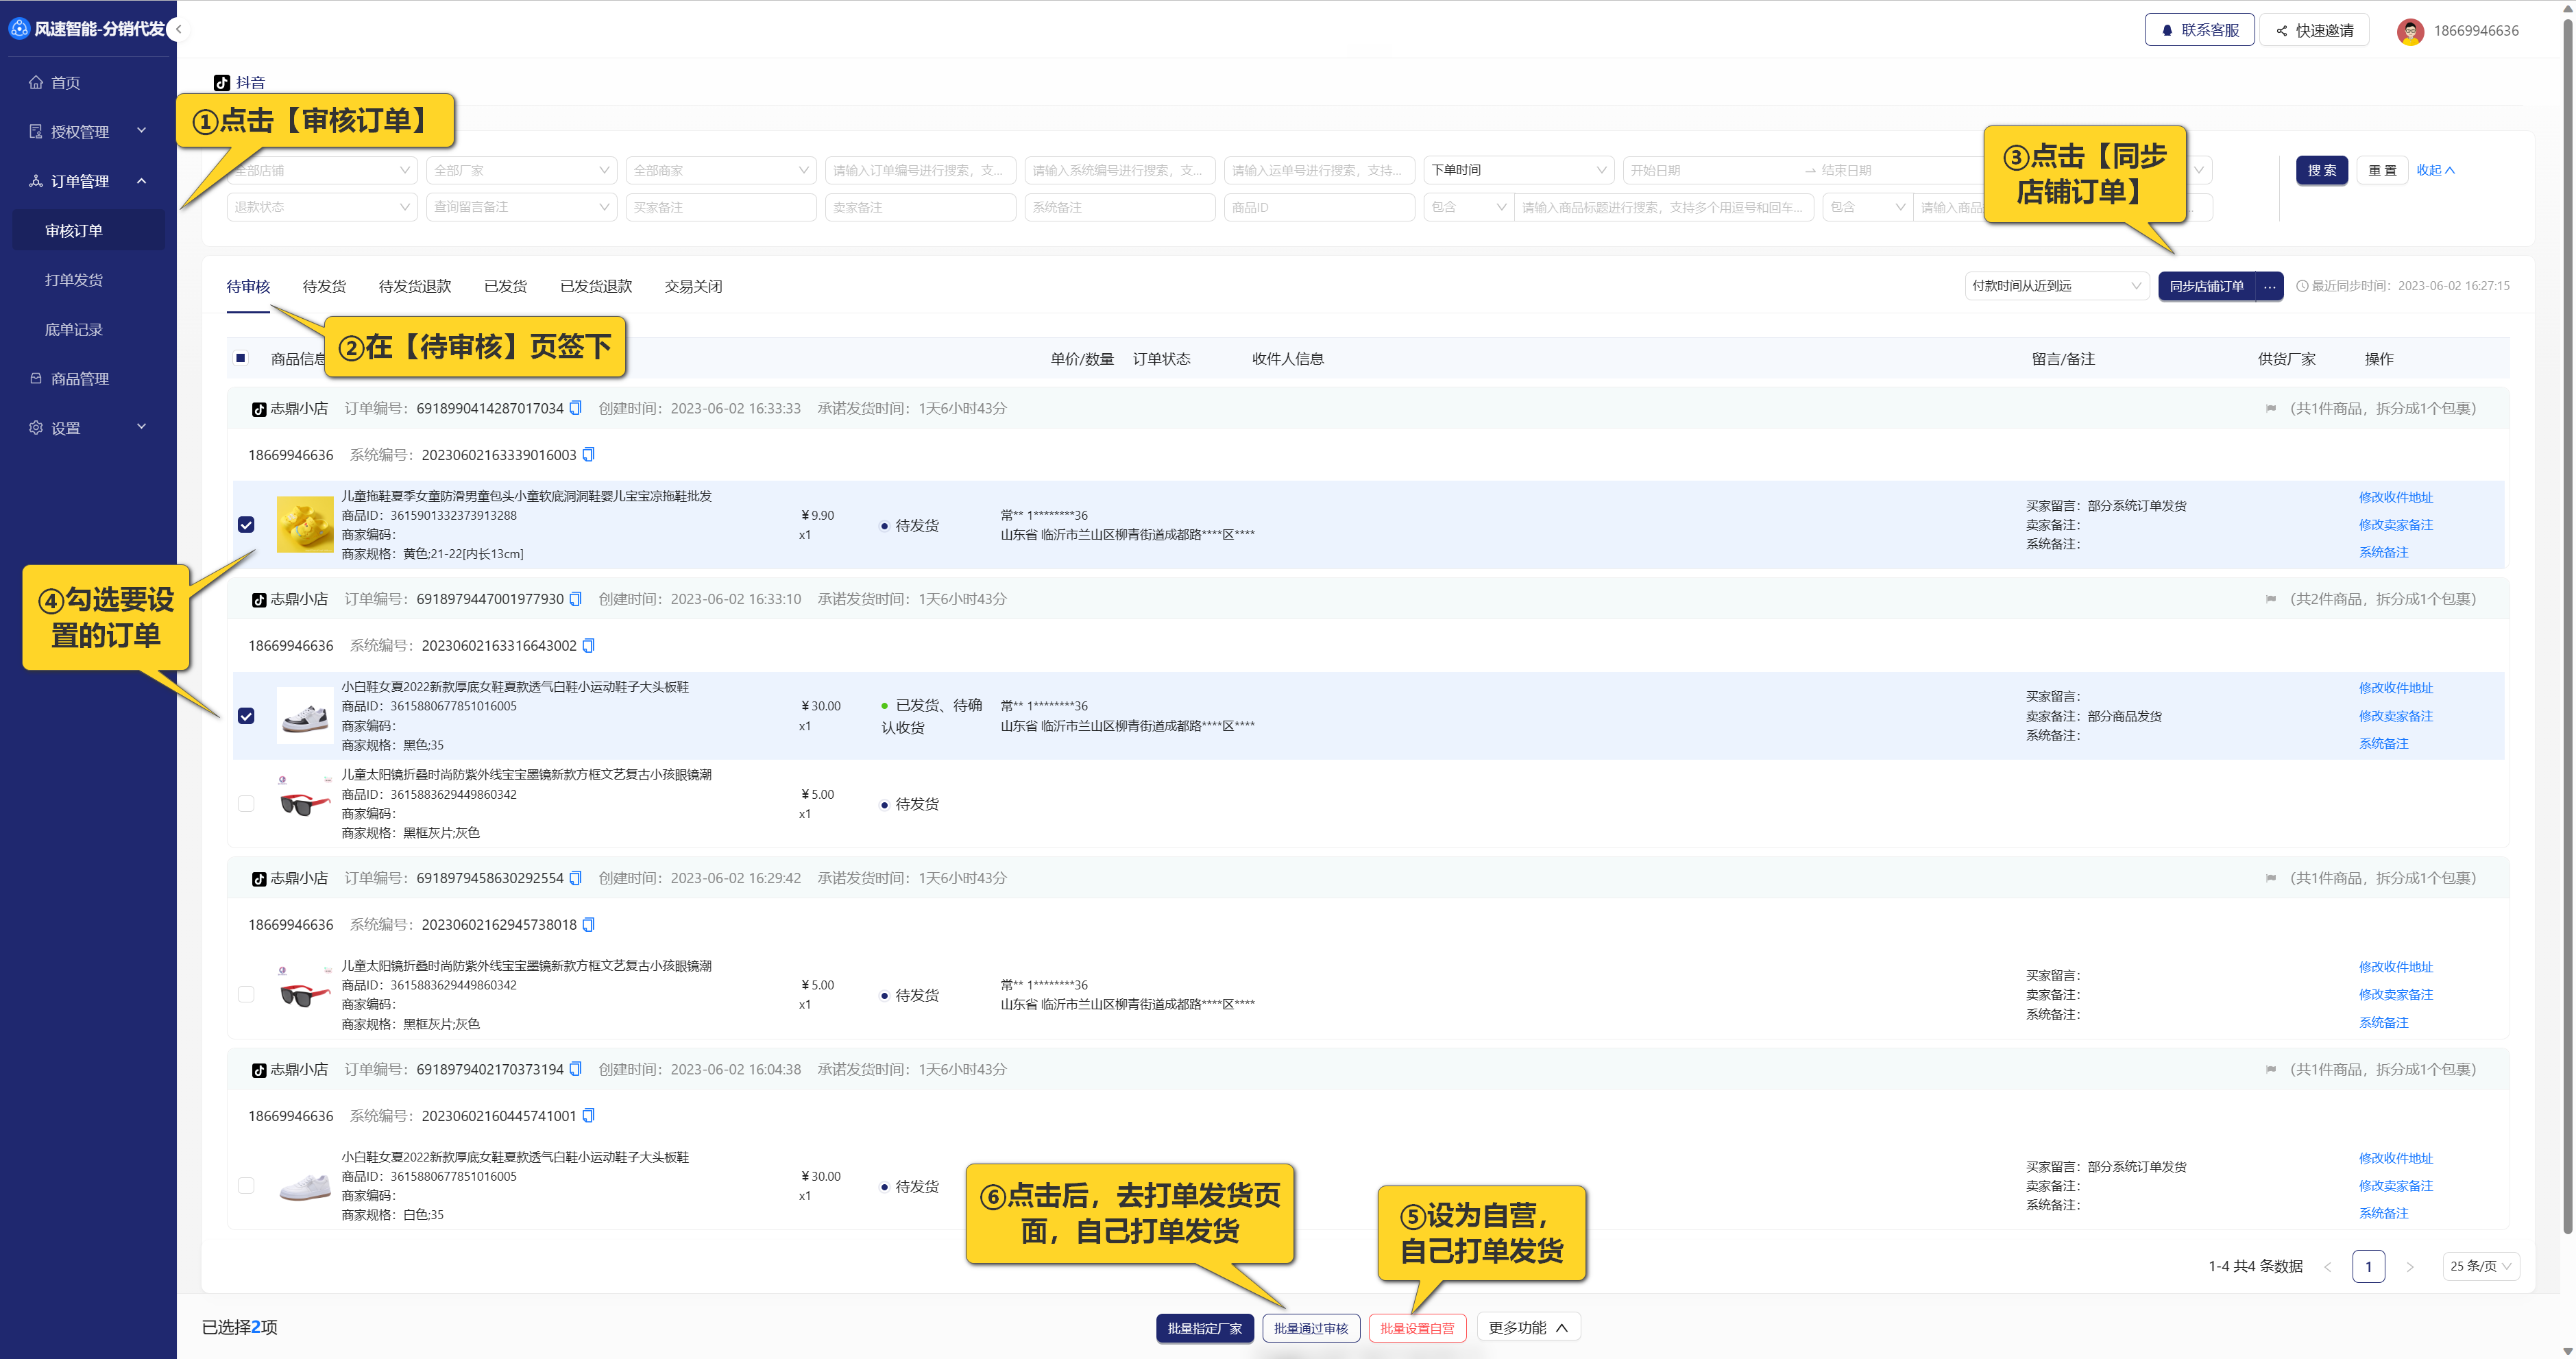Image resolution: width=2576 pixels, height=1359 pixels.
Task: Uncheck the yellow children slippers item
Action: [246, 525]
